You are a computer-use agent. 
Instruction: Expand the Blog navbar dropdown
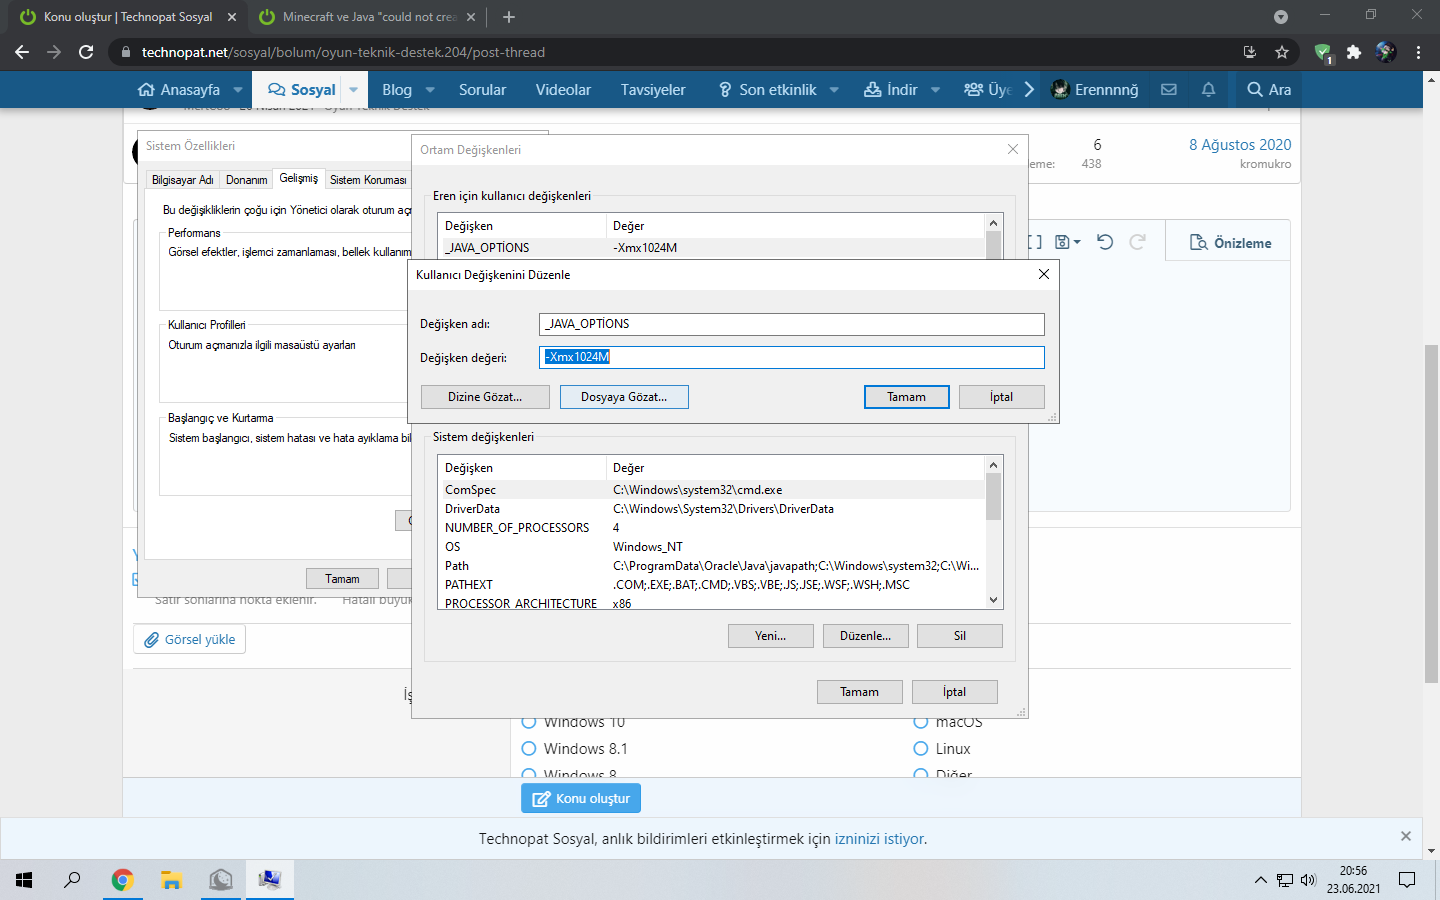pyautogui.click(x=430, y=89)
